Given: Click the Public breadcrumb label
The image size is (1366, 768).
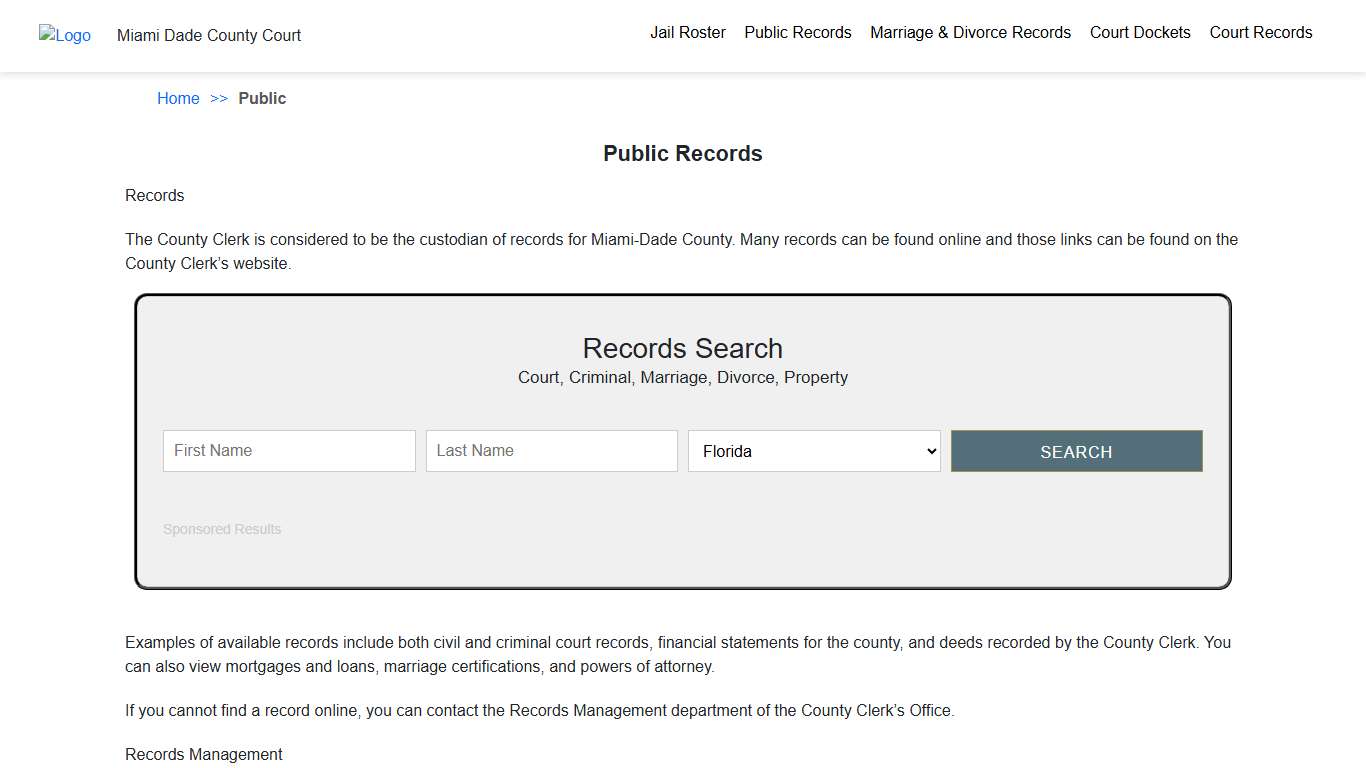Looking at the screenshot, I should [262, 98].
